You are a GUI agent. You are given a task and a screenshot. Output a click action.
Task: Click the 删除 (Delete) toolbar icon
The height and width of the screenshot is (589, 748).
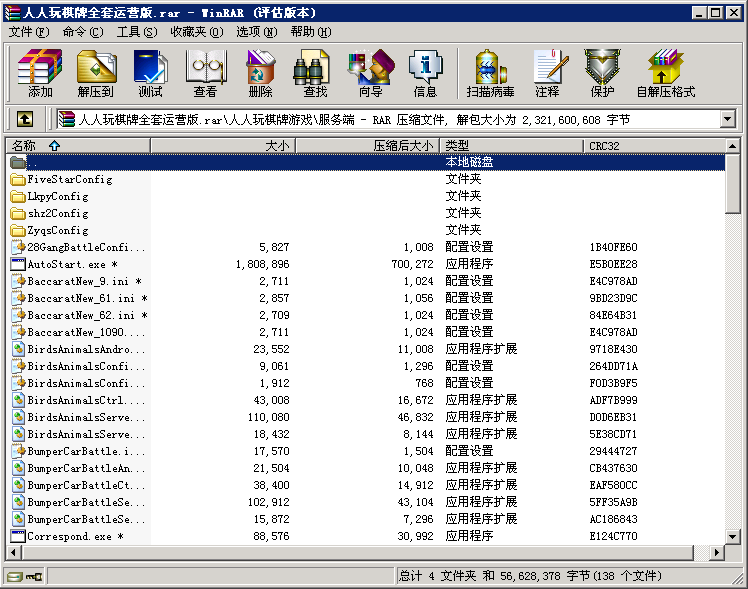pyautogui.click(x=260, y=73)
